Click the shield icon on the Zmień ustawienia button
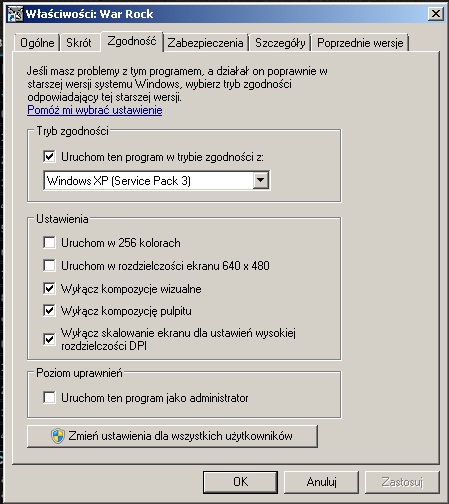Screen dimensions: 449x504 (x=58, y=436)
